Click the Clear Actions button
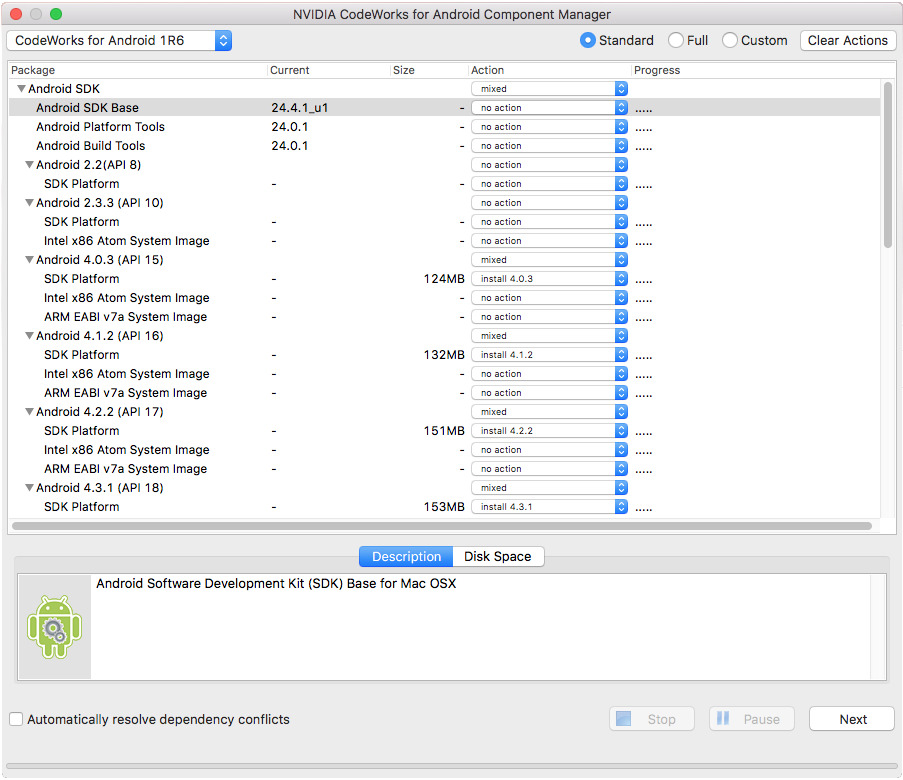The image size is (903, 780). tap(847, 40)
